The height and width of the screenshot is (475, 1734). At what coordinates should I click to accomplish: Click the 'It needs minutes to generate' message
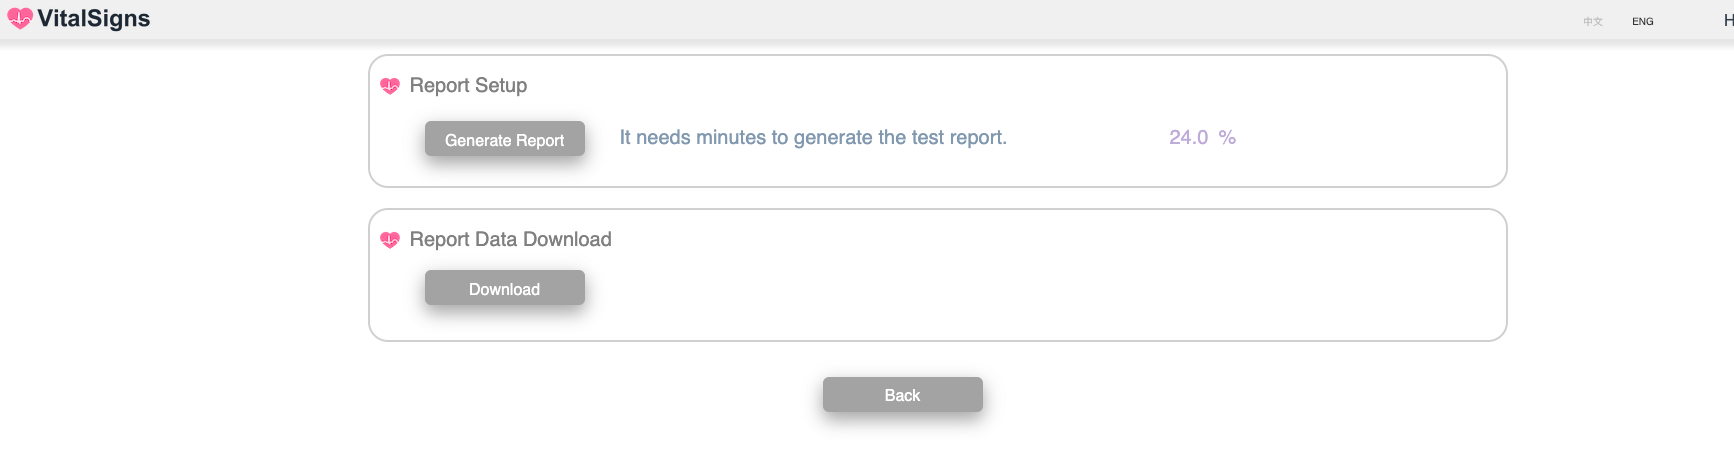click(x=813, y=138)
